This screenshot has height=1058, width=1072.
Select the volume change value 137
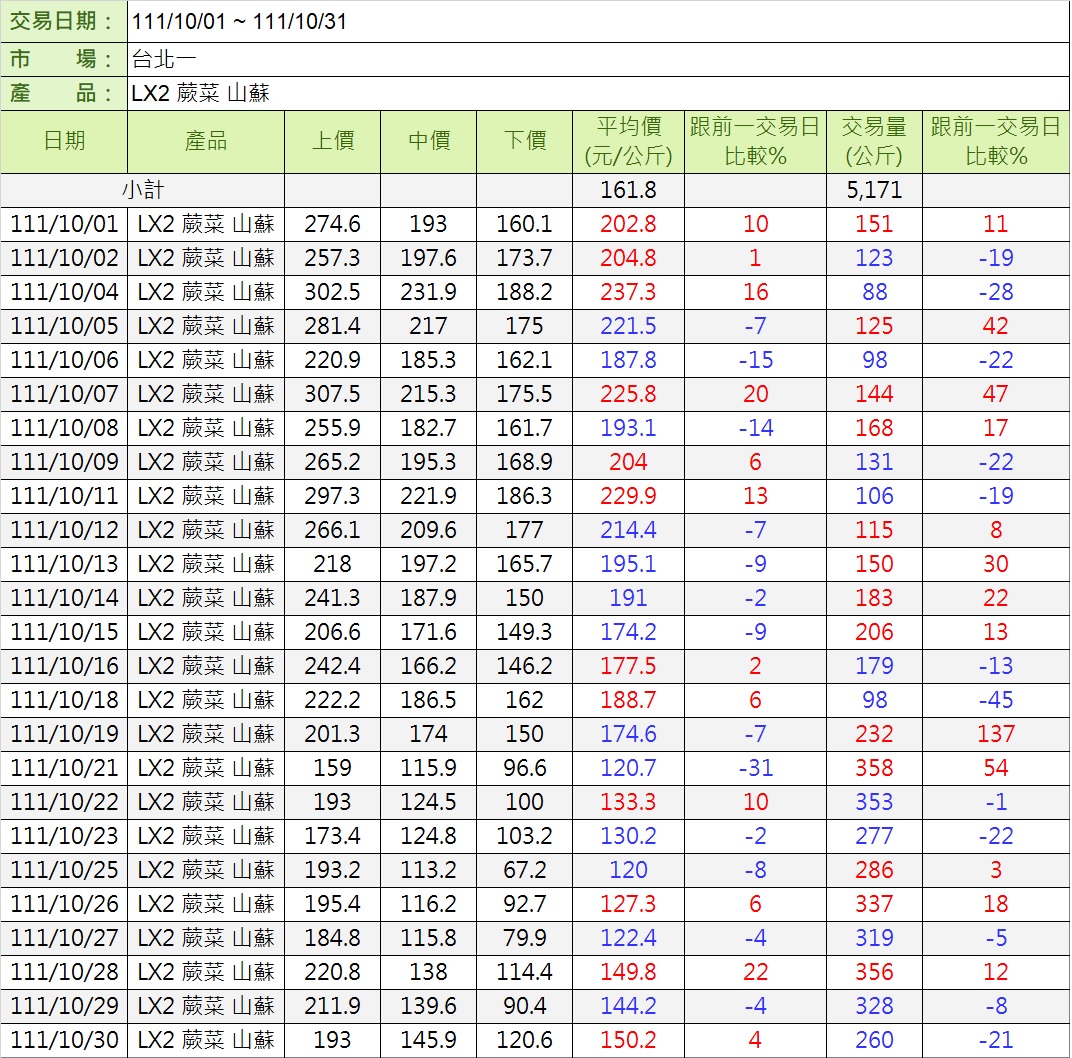(x=995, y=734)
